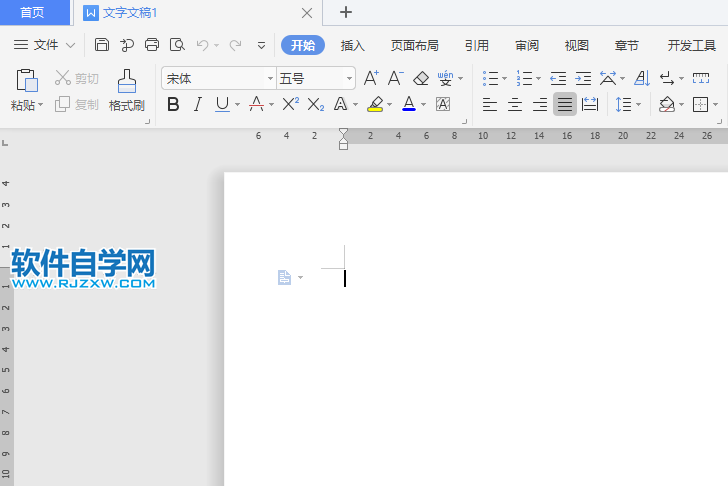
Task: Click the phonetic guide wén icon
Action: point(445,78)
